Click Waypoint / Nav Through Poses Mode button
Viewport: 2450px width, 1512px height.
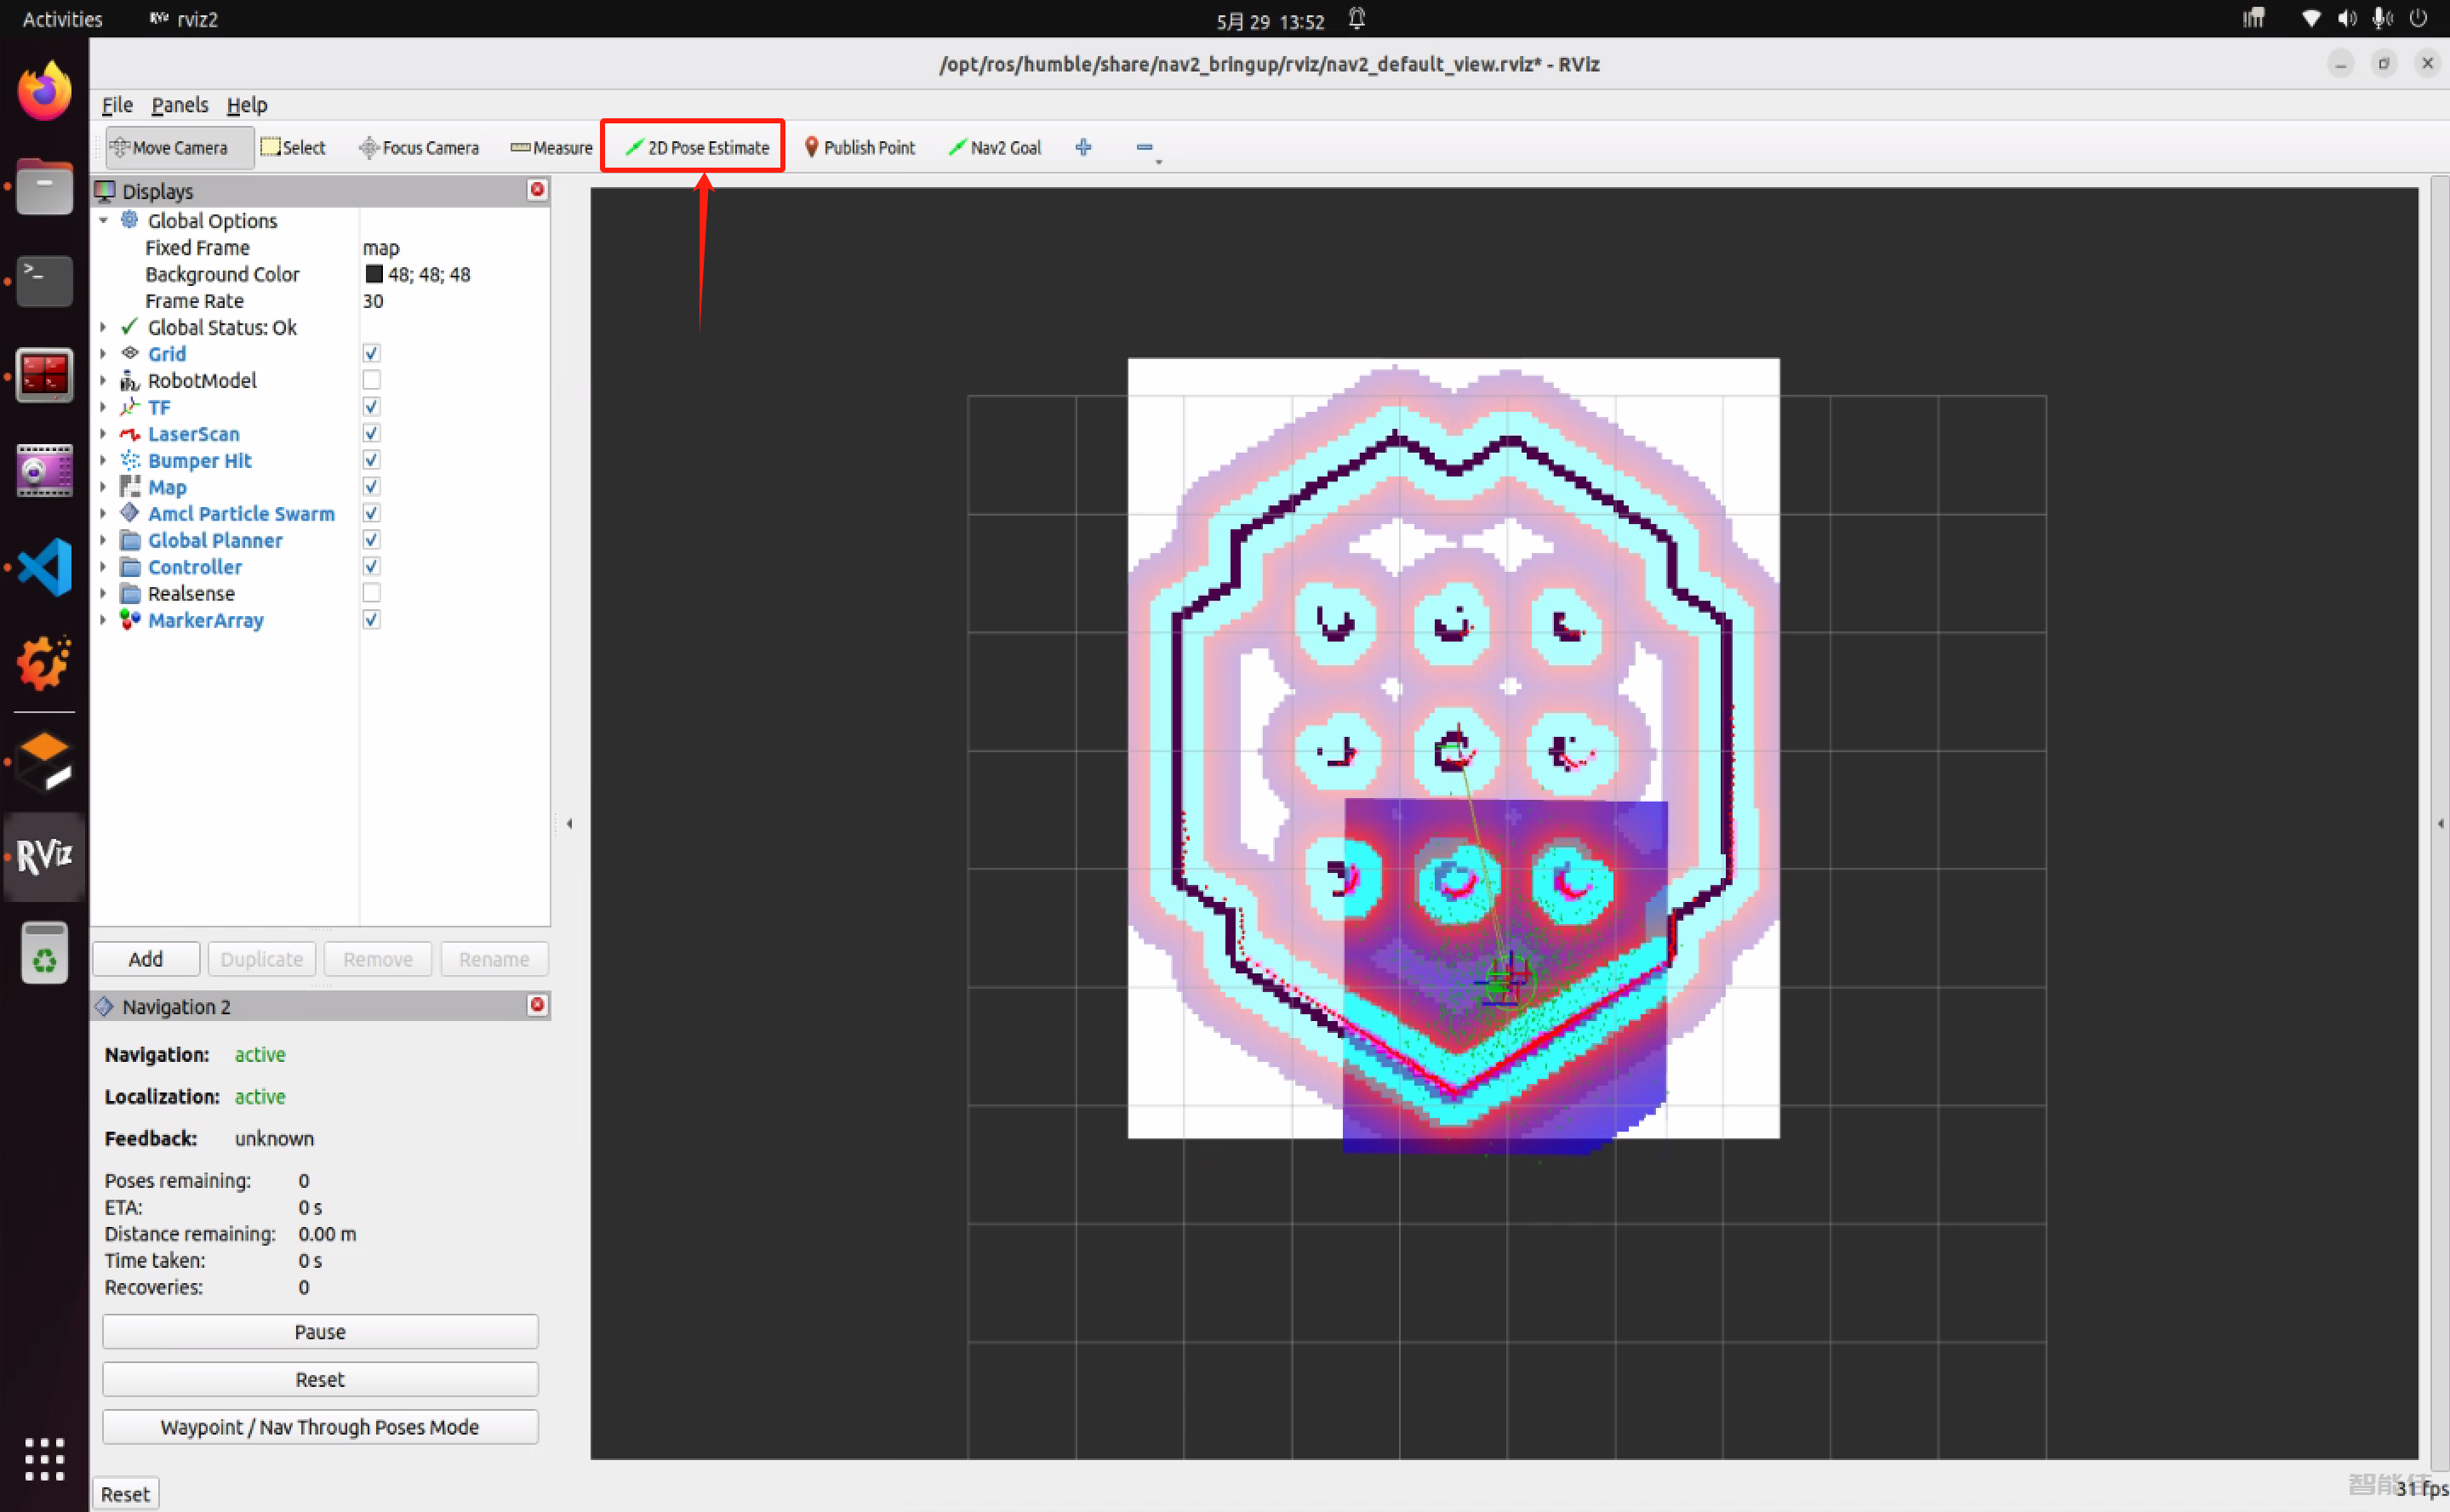(x=320, y=1426)
